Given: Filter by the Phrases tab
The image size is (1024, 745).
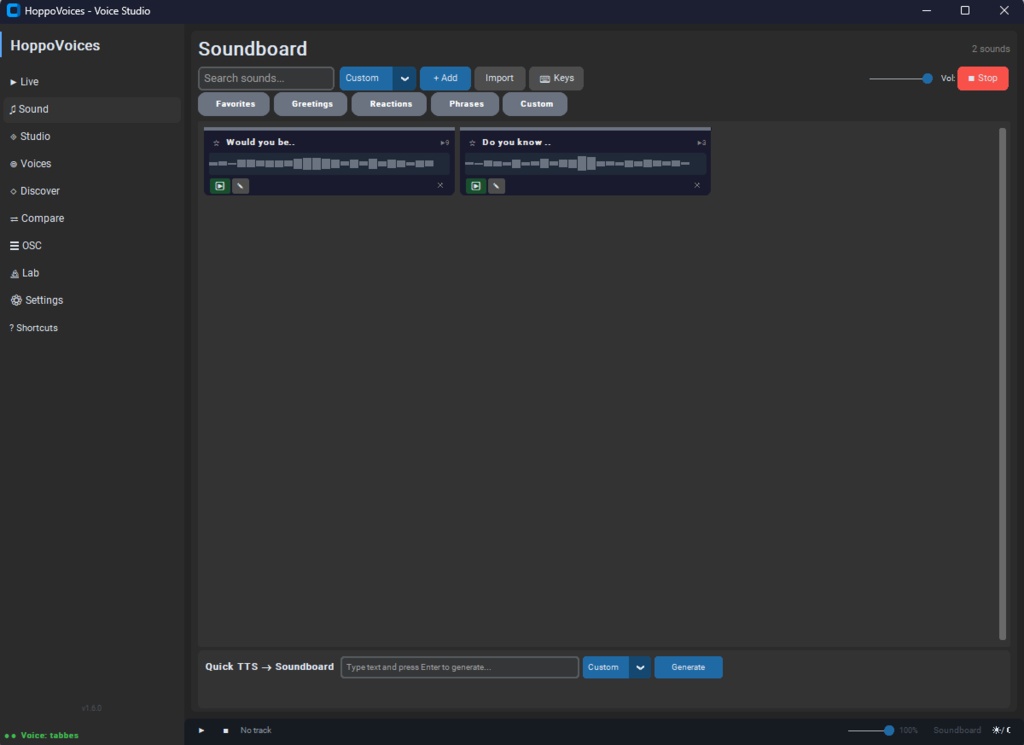Looking at the screenshot, I should click(466, 104).
